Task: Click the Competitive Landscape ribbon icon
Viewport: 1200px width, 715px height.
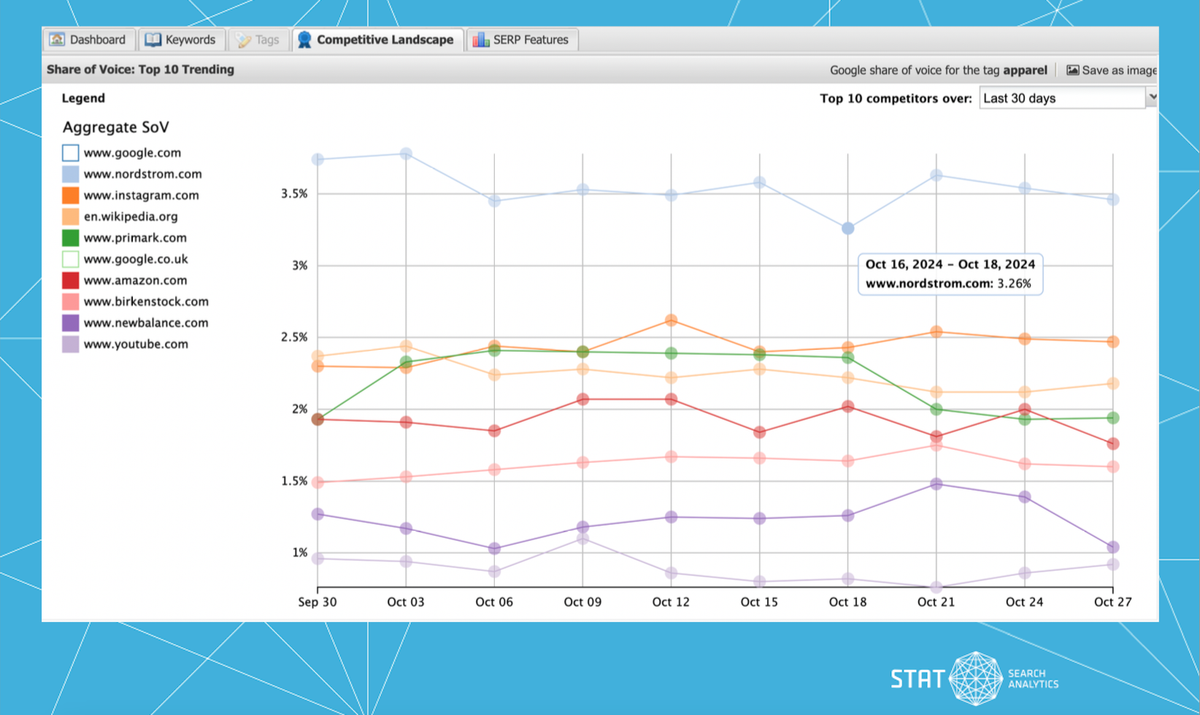Action: click(x=304, y=40)
